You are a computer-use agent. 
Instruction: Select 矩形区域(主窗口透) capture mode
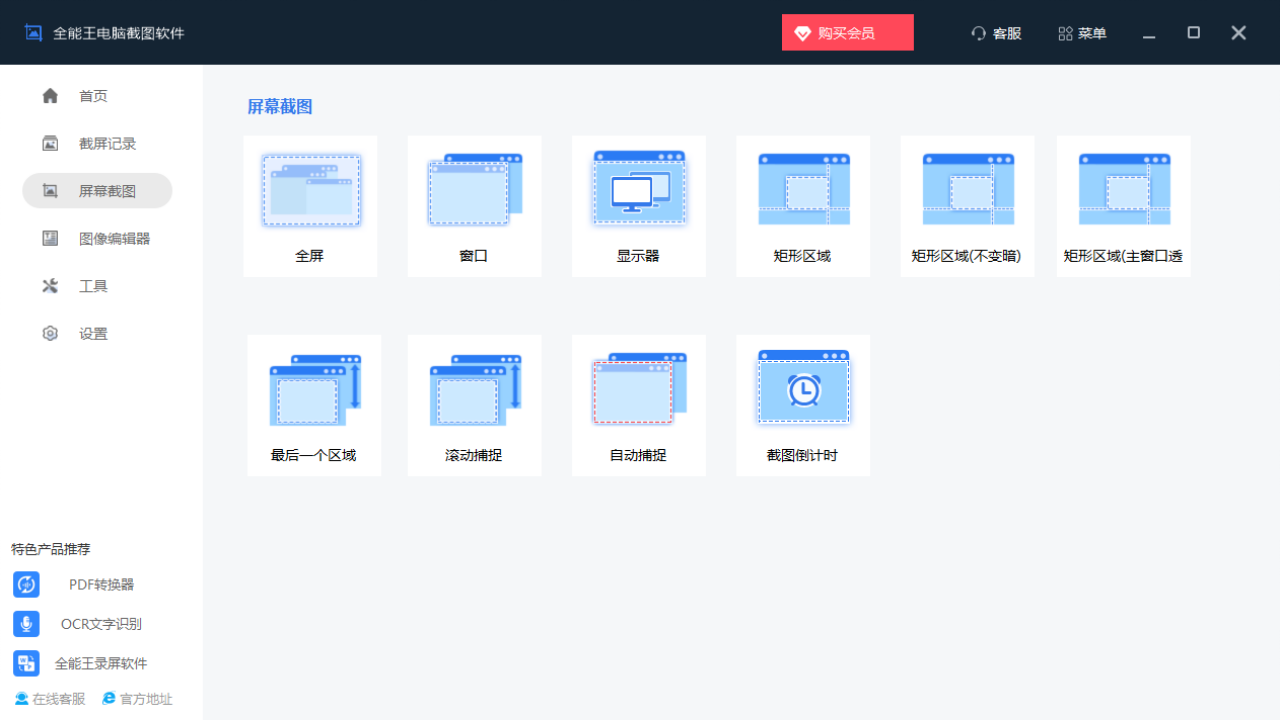point(1123,205)
